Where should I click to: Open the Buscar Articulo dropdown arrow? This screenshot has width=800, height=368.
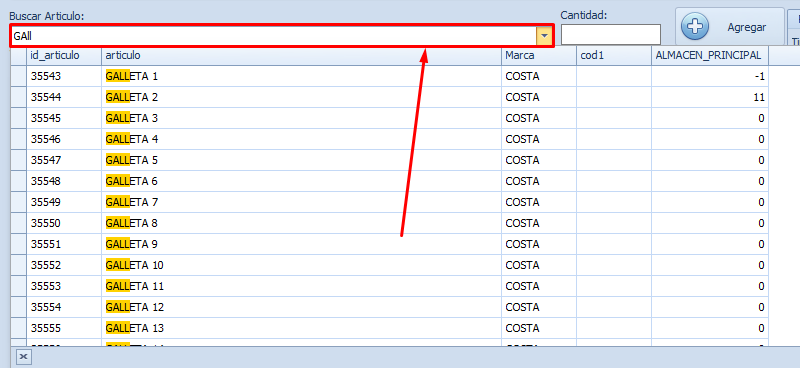pyautogui.click(x=544, y=36)
